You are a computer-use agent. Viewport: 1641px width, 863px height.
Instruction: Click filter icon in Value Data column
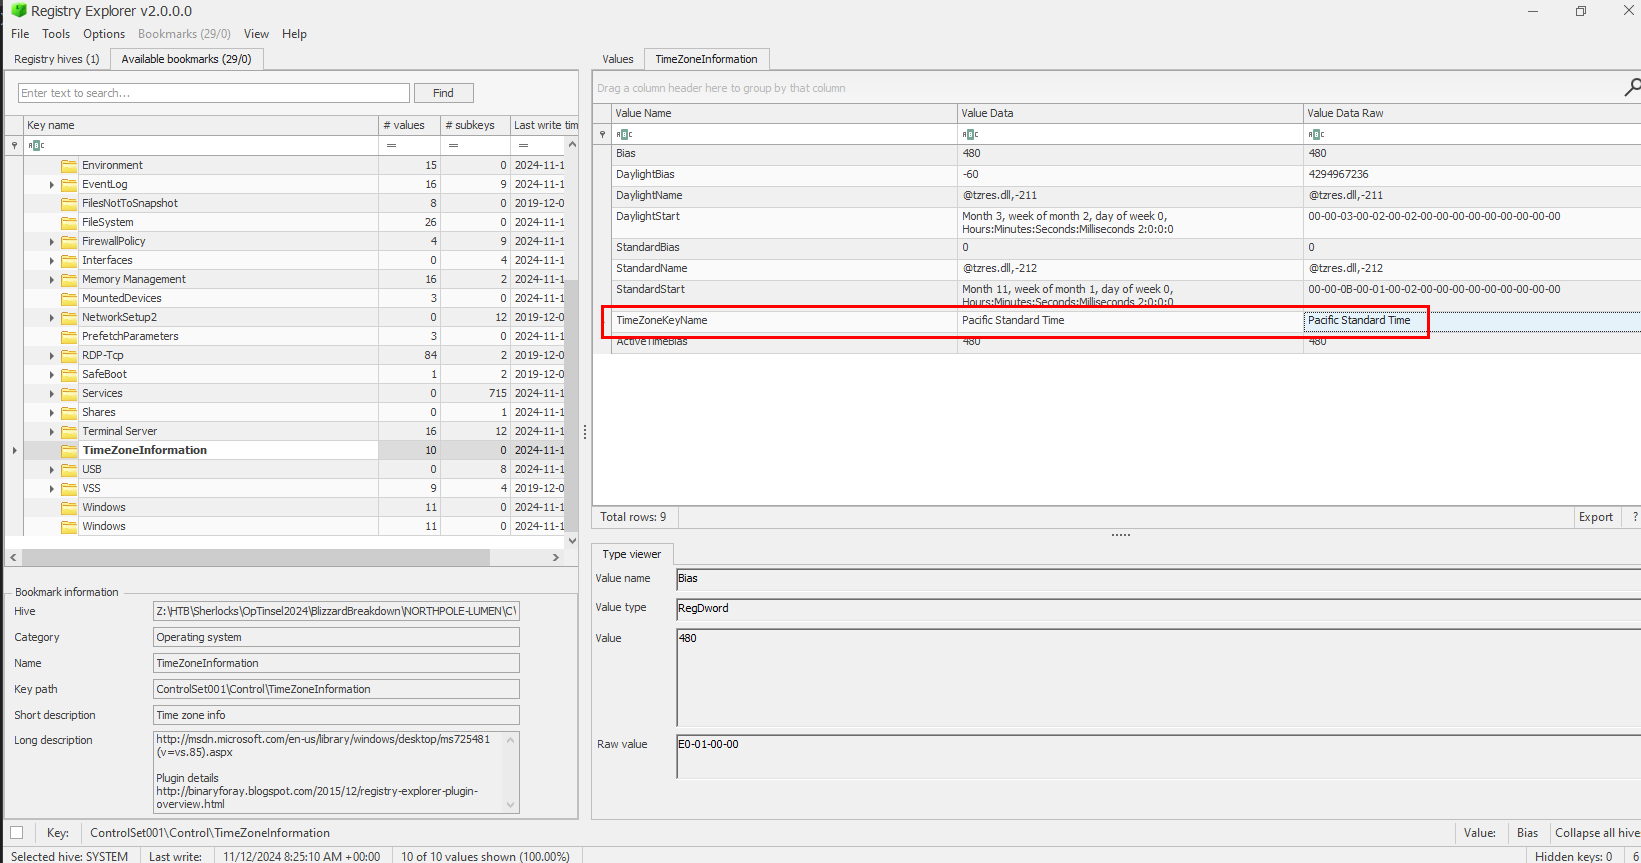coord(970,134)
